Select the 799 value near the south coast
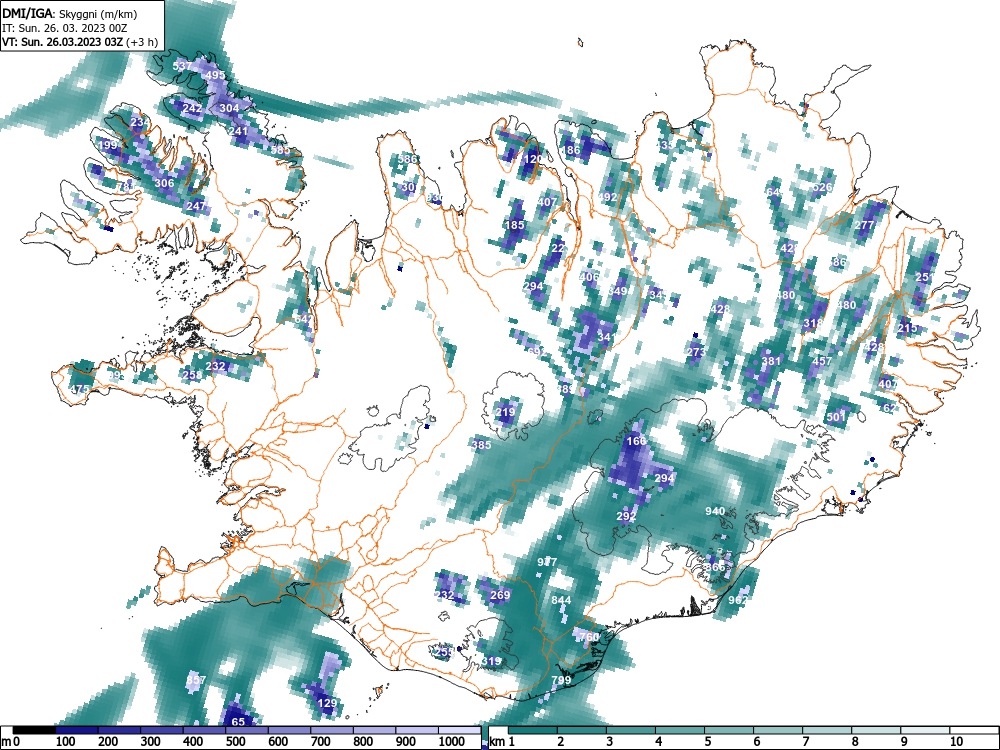This screenshot has height=750, width=1000. [x=561, y=680]
